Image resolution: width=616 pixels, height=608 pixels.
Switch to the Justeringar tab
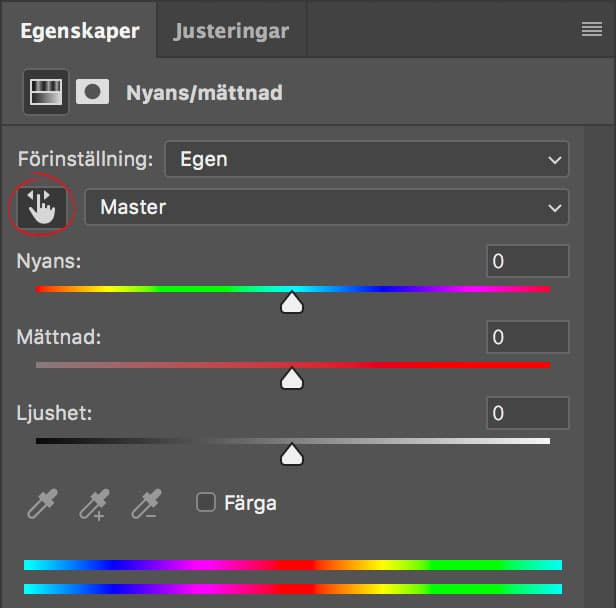231,31
